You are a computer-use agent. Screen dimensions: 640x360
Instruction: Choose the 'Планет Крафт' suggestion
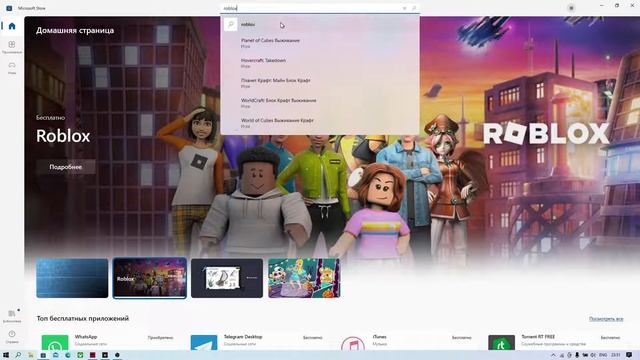pyautogui.click(x=320, y=83)
